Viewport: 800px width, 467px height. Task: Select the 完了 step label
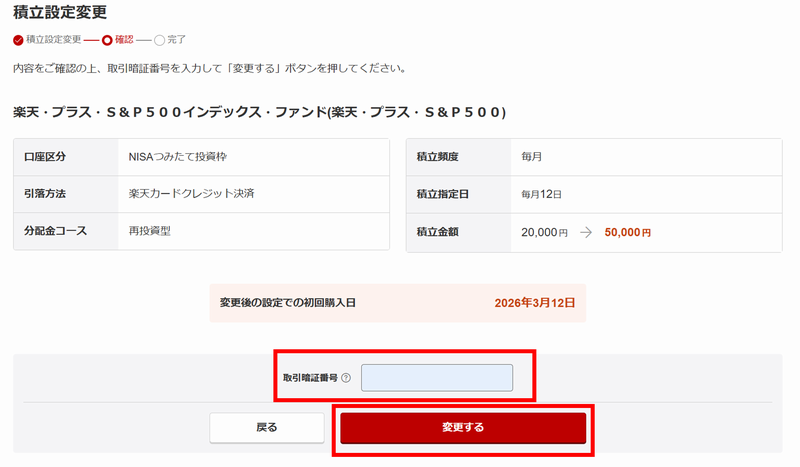(176, 40)
